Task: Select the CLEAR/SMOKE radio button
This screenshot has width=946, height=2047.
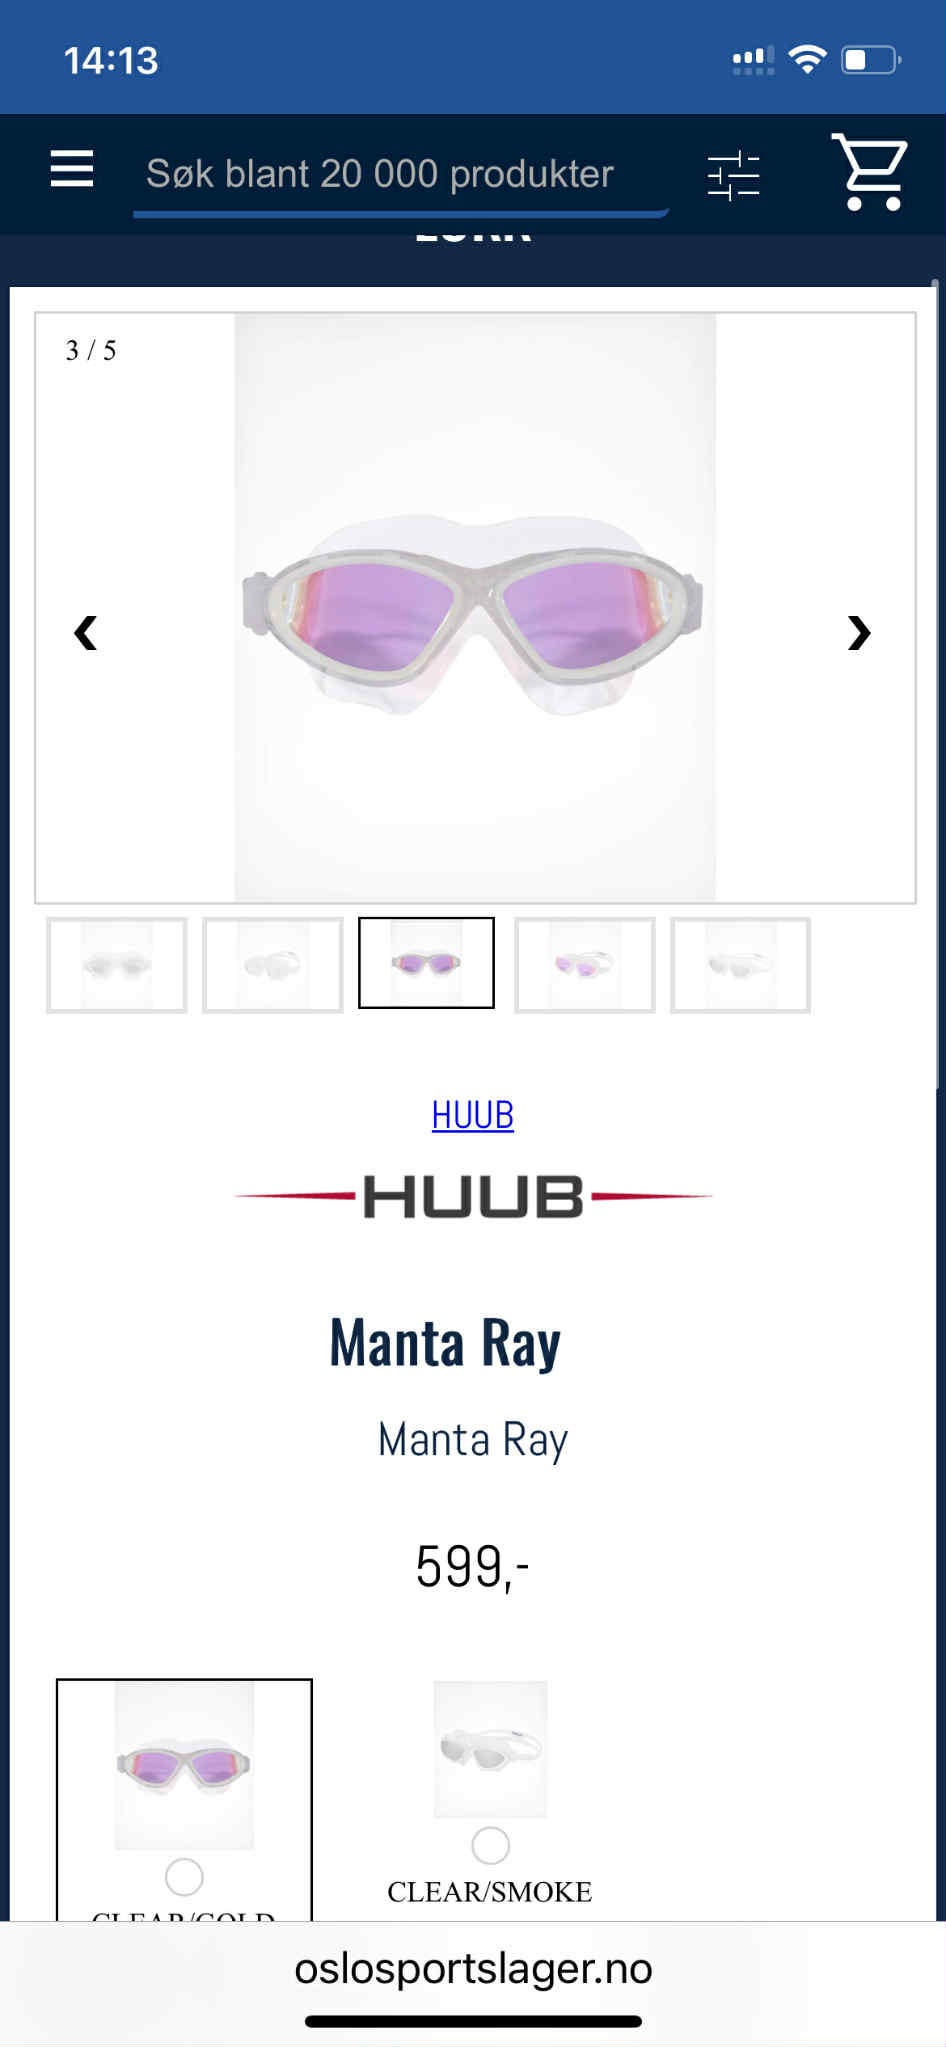Action: (490, 1845)
